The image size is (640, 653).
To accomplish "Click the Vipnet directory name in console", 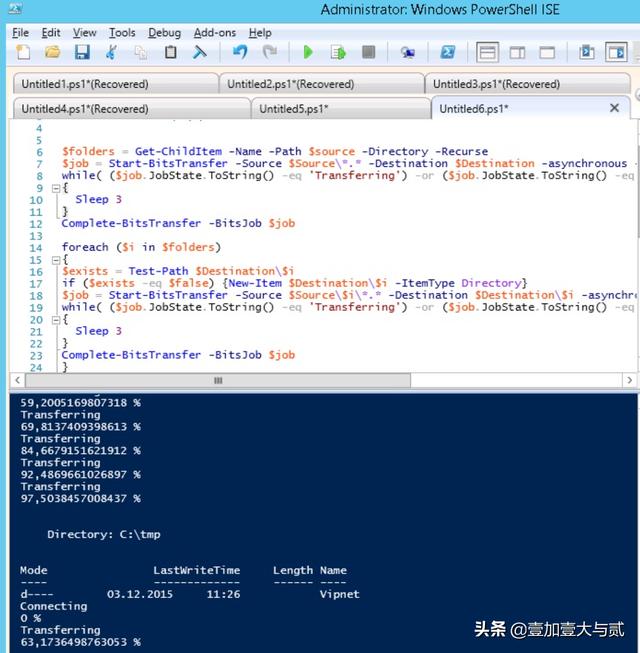I will click(x=339, y=594).
